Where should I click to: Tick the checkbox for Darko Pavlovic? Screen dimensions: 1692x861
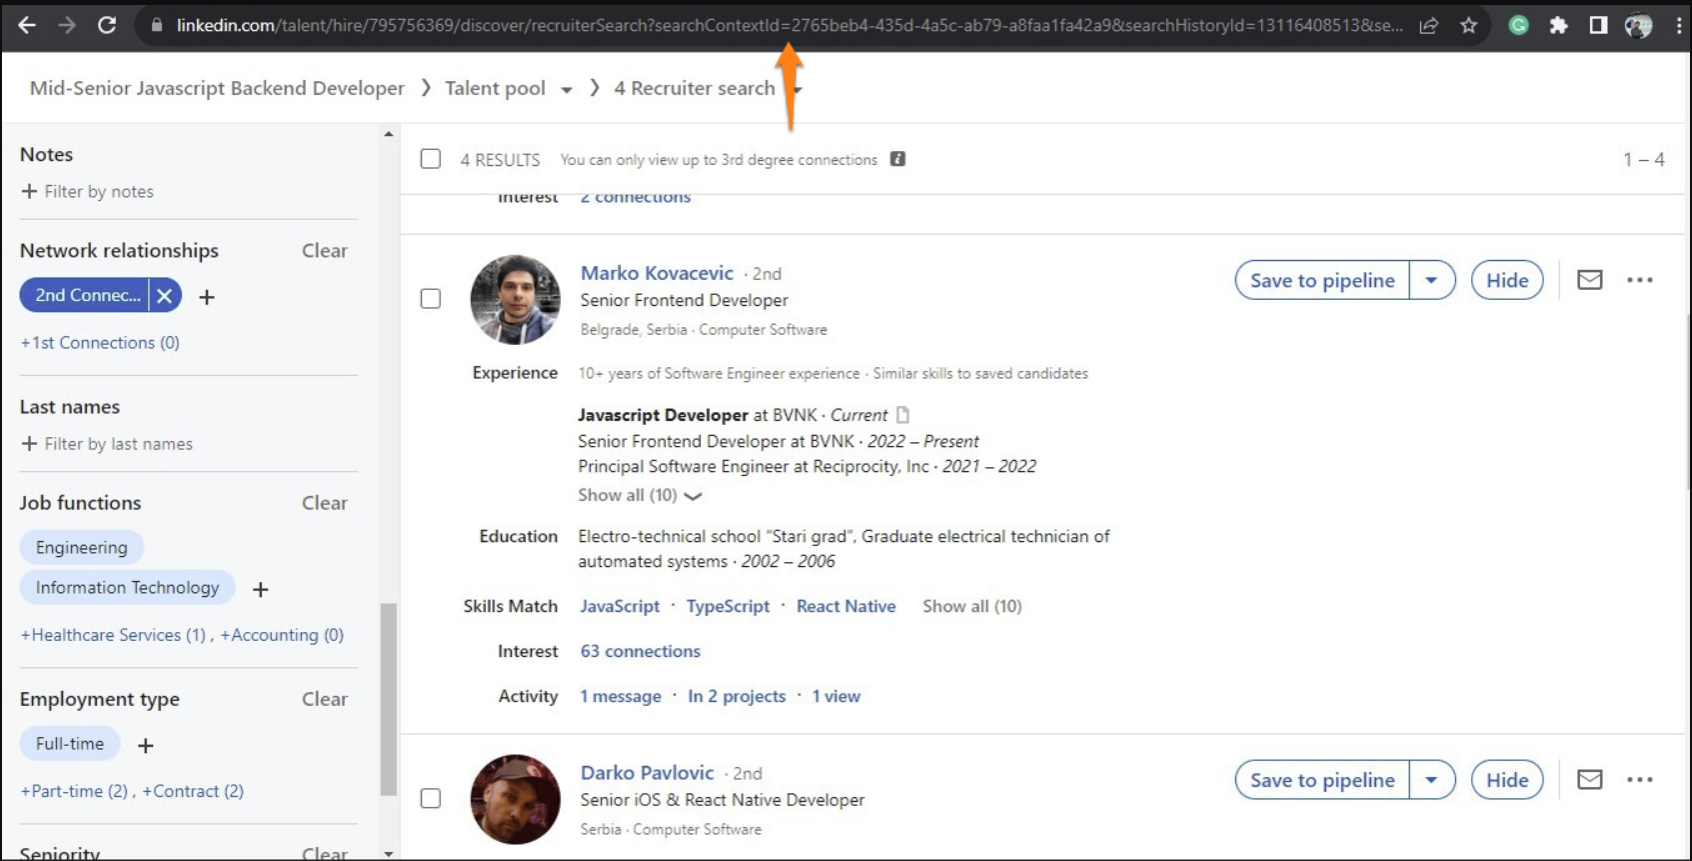(x=431, y=799)
